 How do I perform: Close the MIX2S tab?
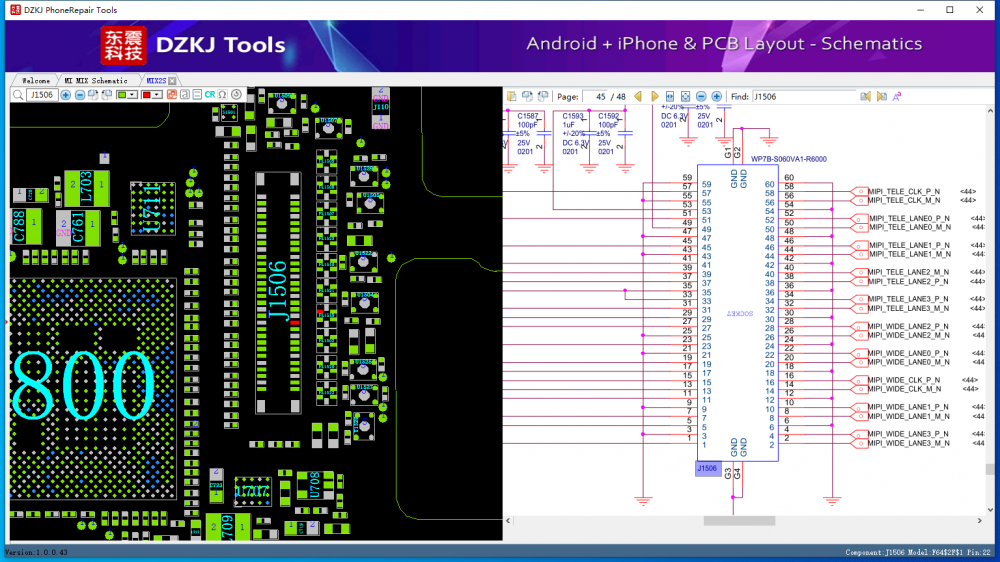point(172,80)
